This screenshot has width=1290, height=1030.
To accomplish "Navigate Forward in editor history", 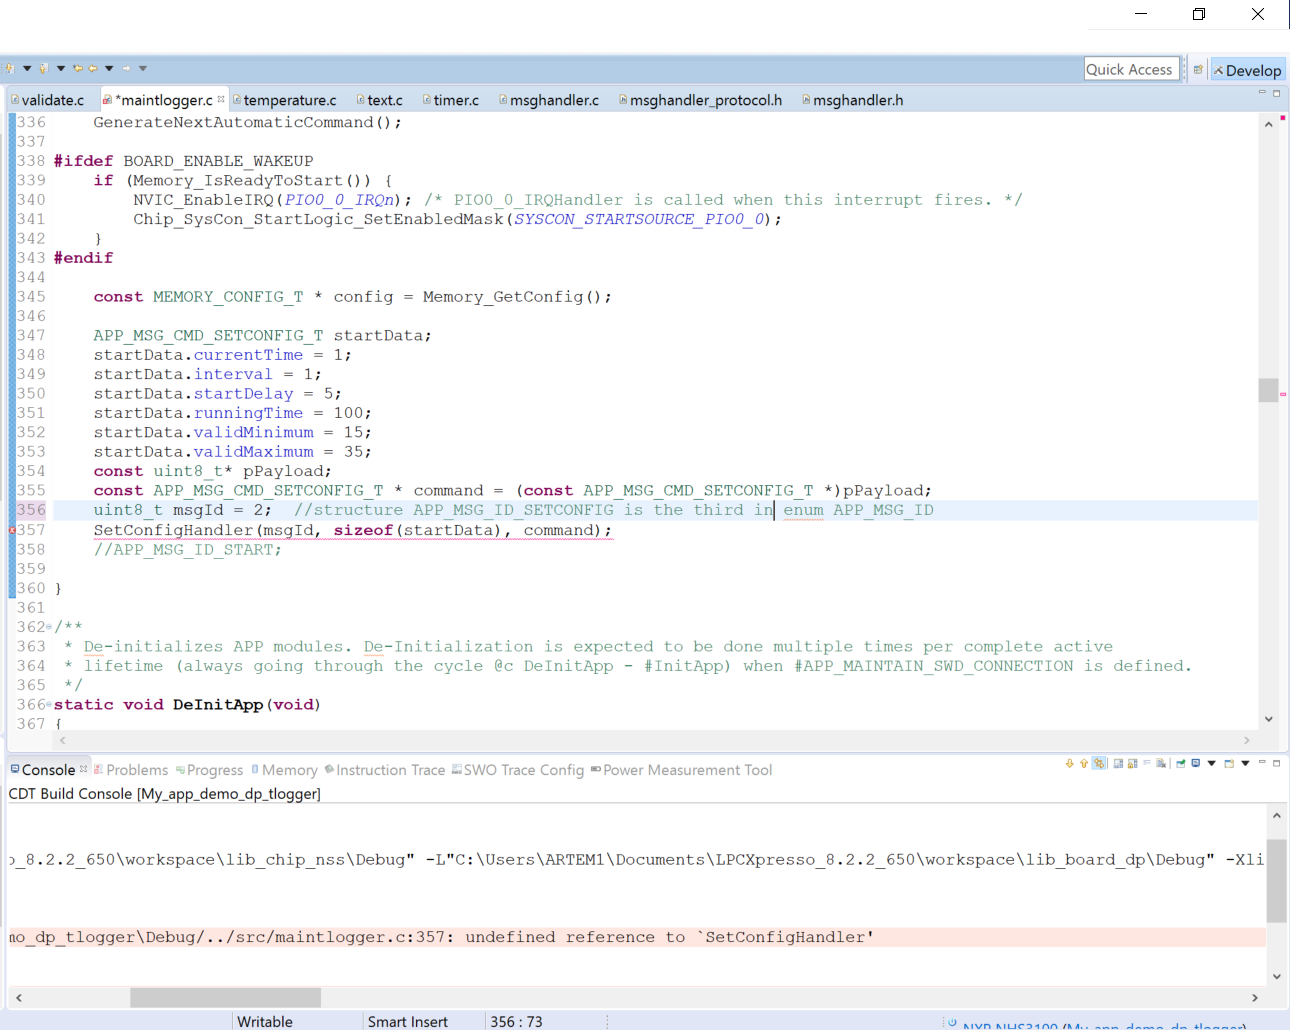I will pyautogui.click(x=127, y=70).
